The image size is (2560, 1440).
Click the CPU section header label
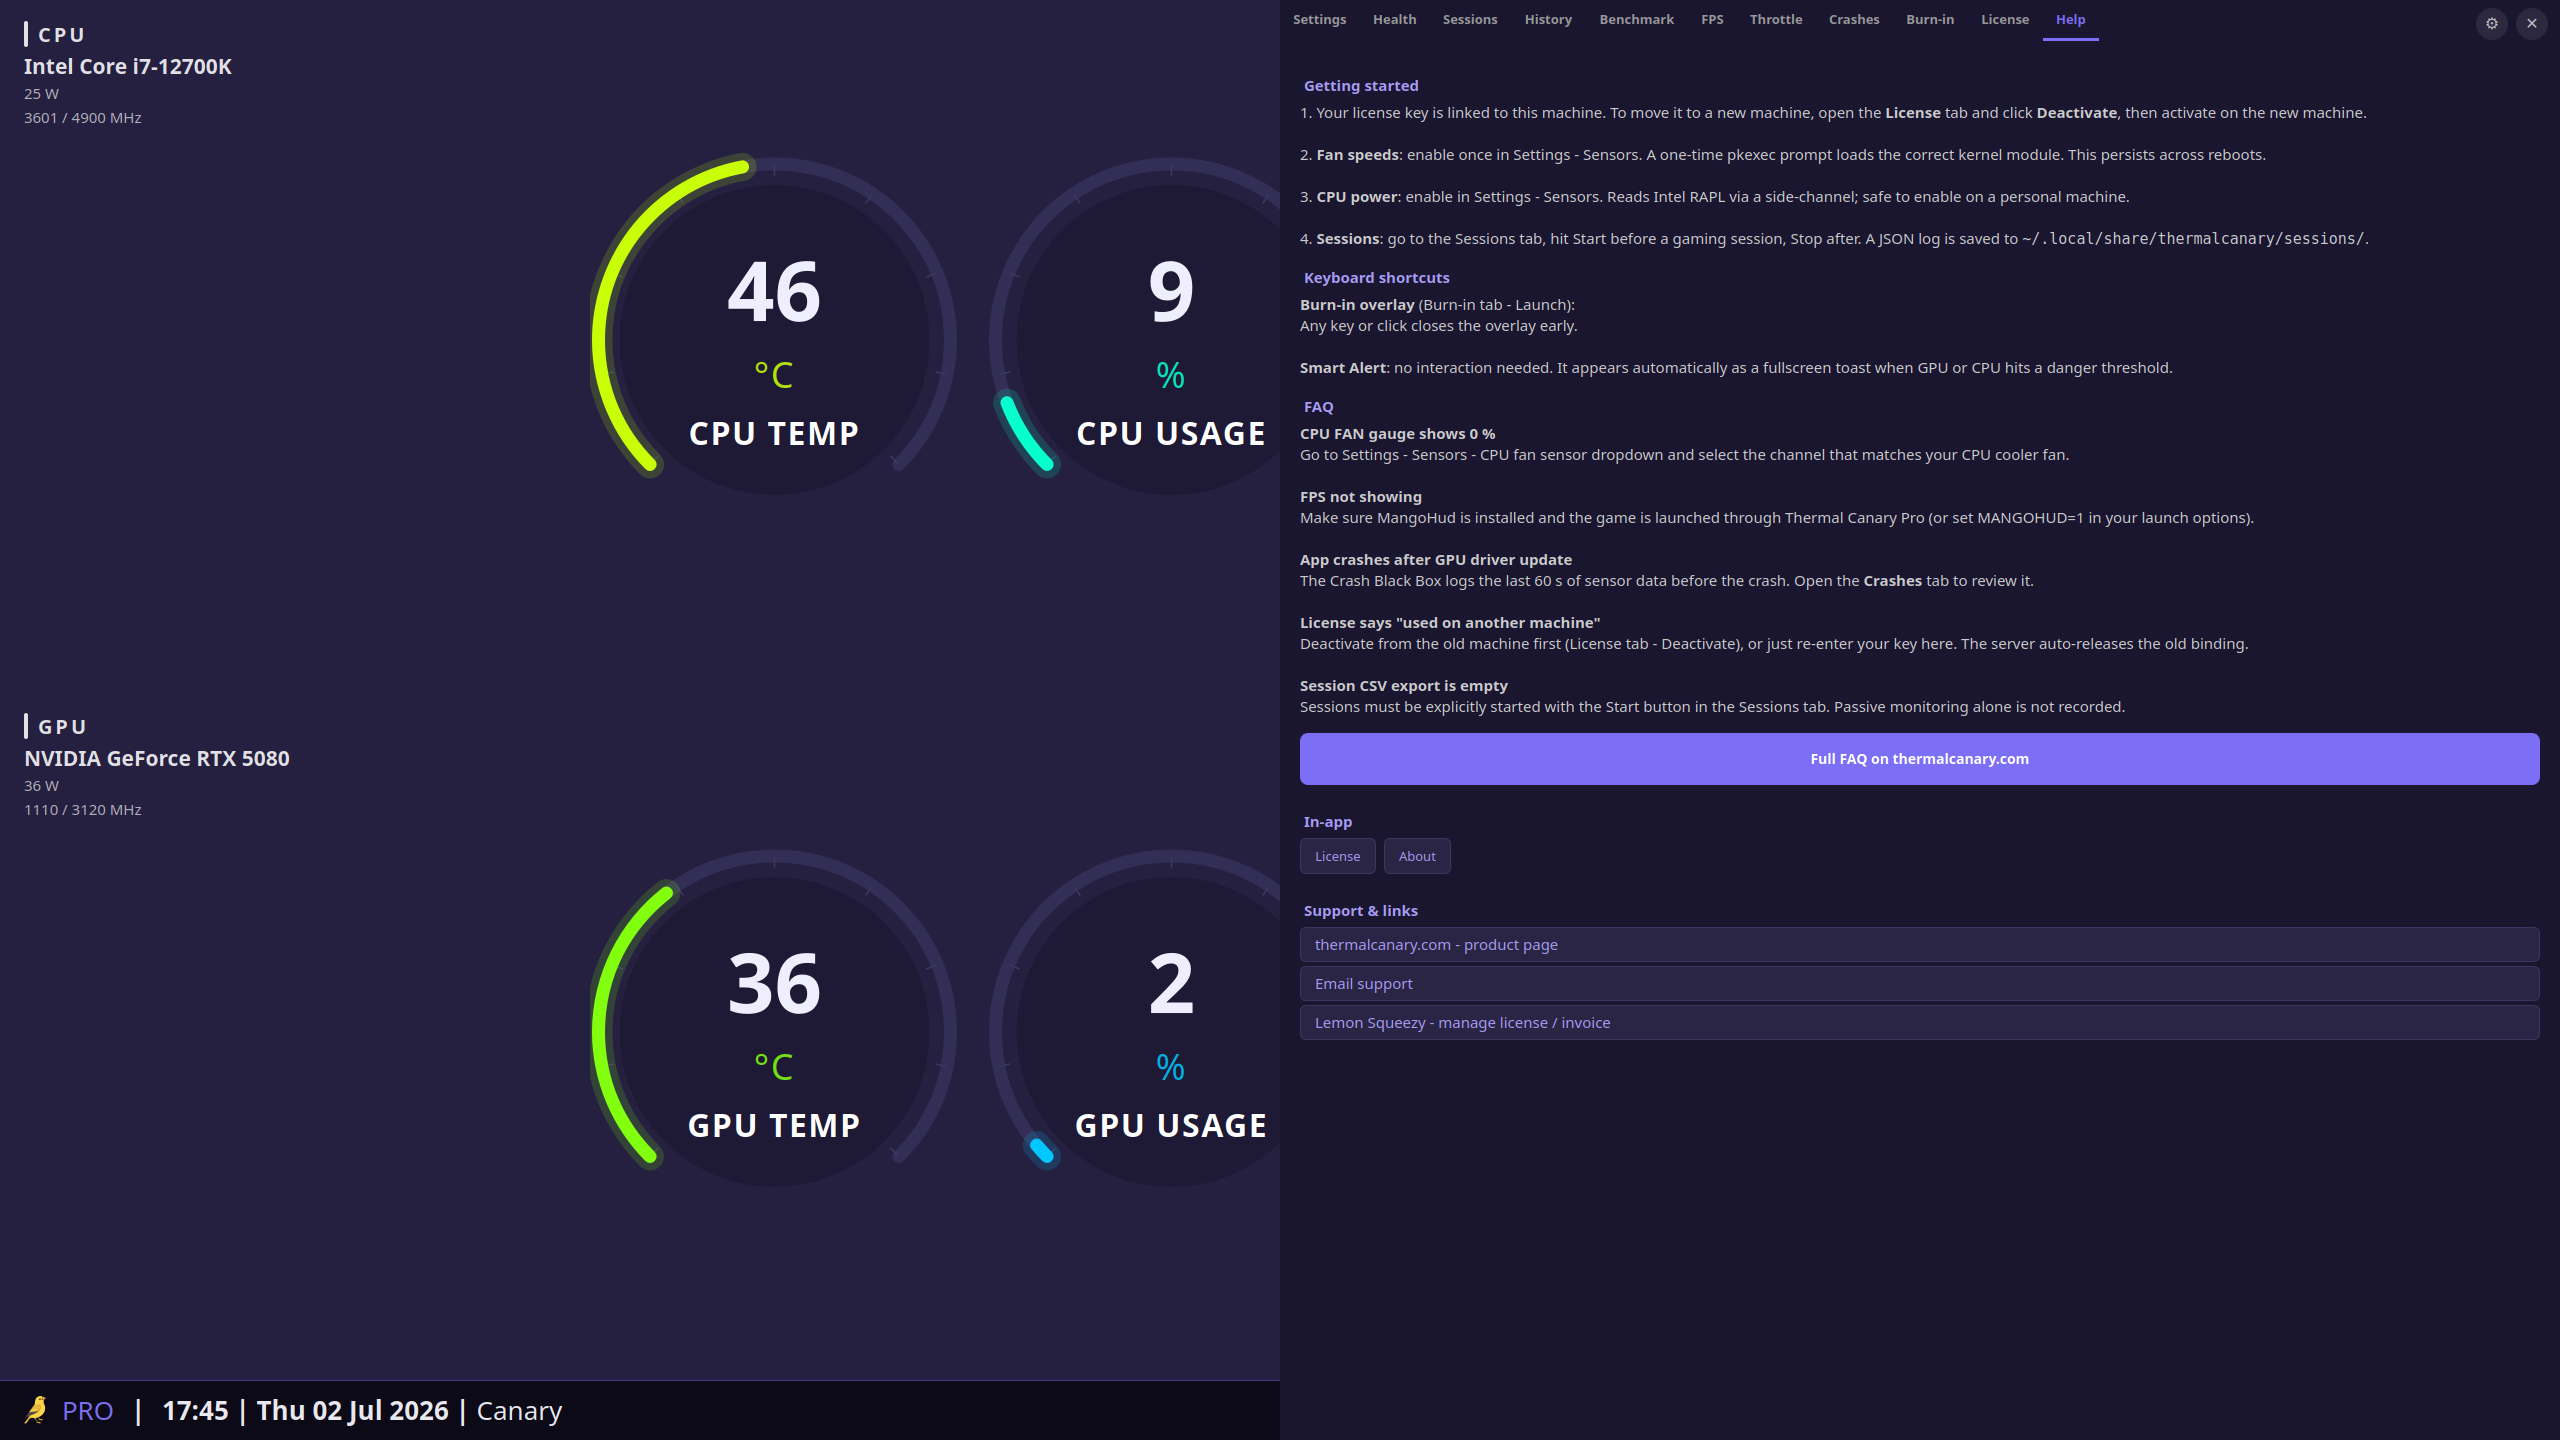pyautogui.click(x=61, y=35)
